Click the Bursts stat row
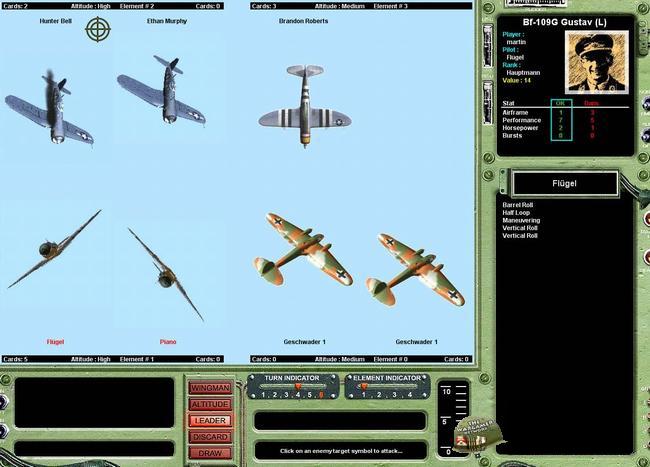Viewport: 650px width, 467px height. [x=565, y=136]
